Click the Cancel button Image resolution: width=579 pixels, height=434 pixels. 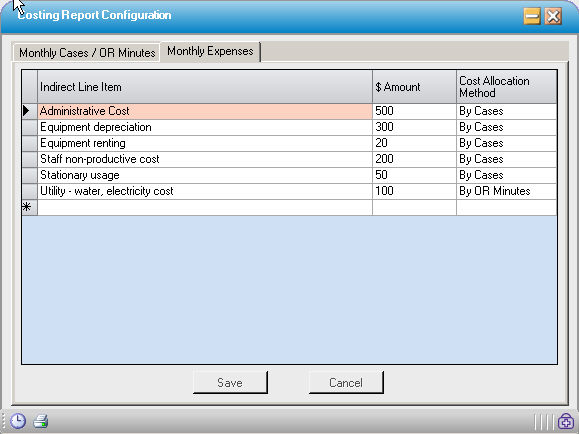point(346,383)
